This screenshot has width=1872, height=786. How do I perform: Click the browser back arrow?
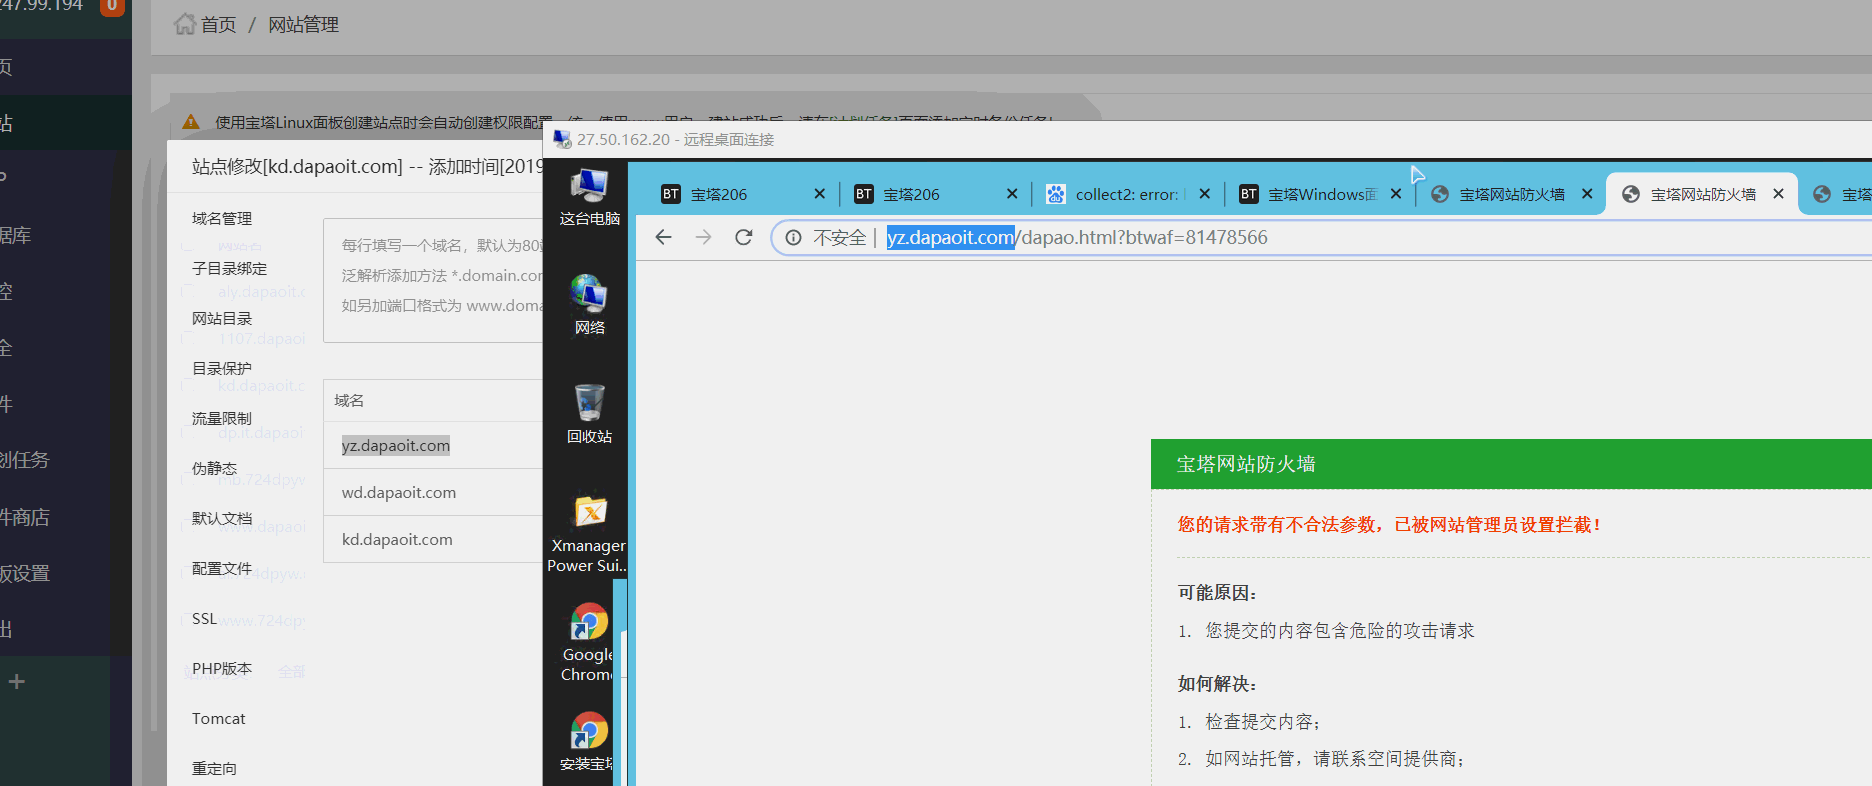point(663,237)
